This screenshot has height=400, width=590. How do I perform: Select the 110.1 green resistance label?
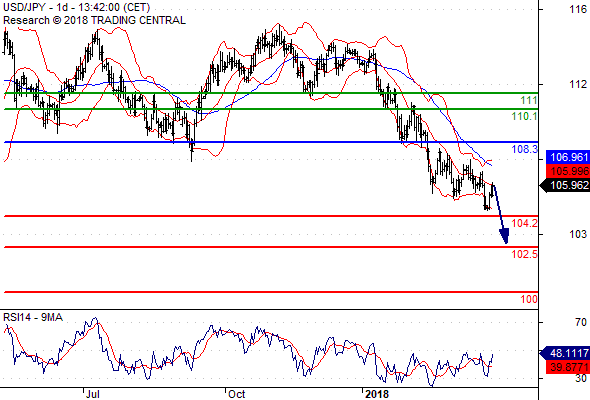click(525, 117)
